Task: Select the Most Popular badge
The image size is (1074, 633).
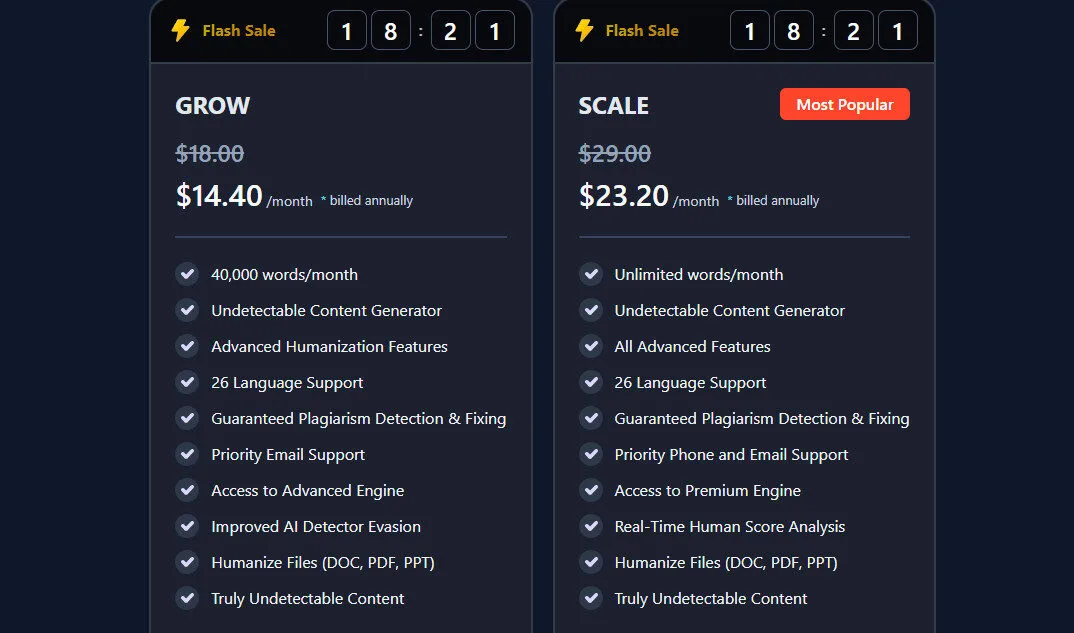Action: click(845, 103)
